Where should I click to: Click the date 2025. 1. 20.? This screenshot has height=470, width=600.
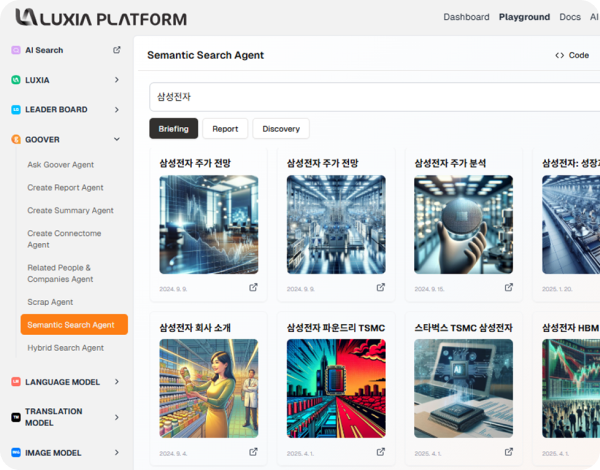[x=557, y=289]
